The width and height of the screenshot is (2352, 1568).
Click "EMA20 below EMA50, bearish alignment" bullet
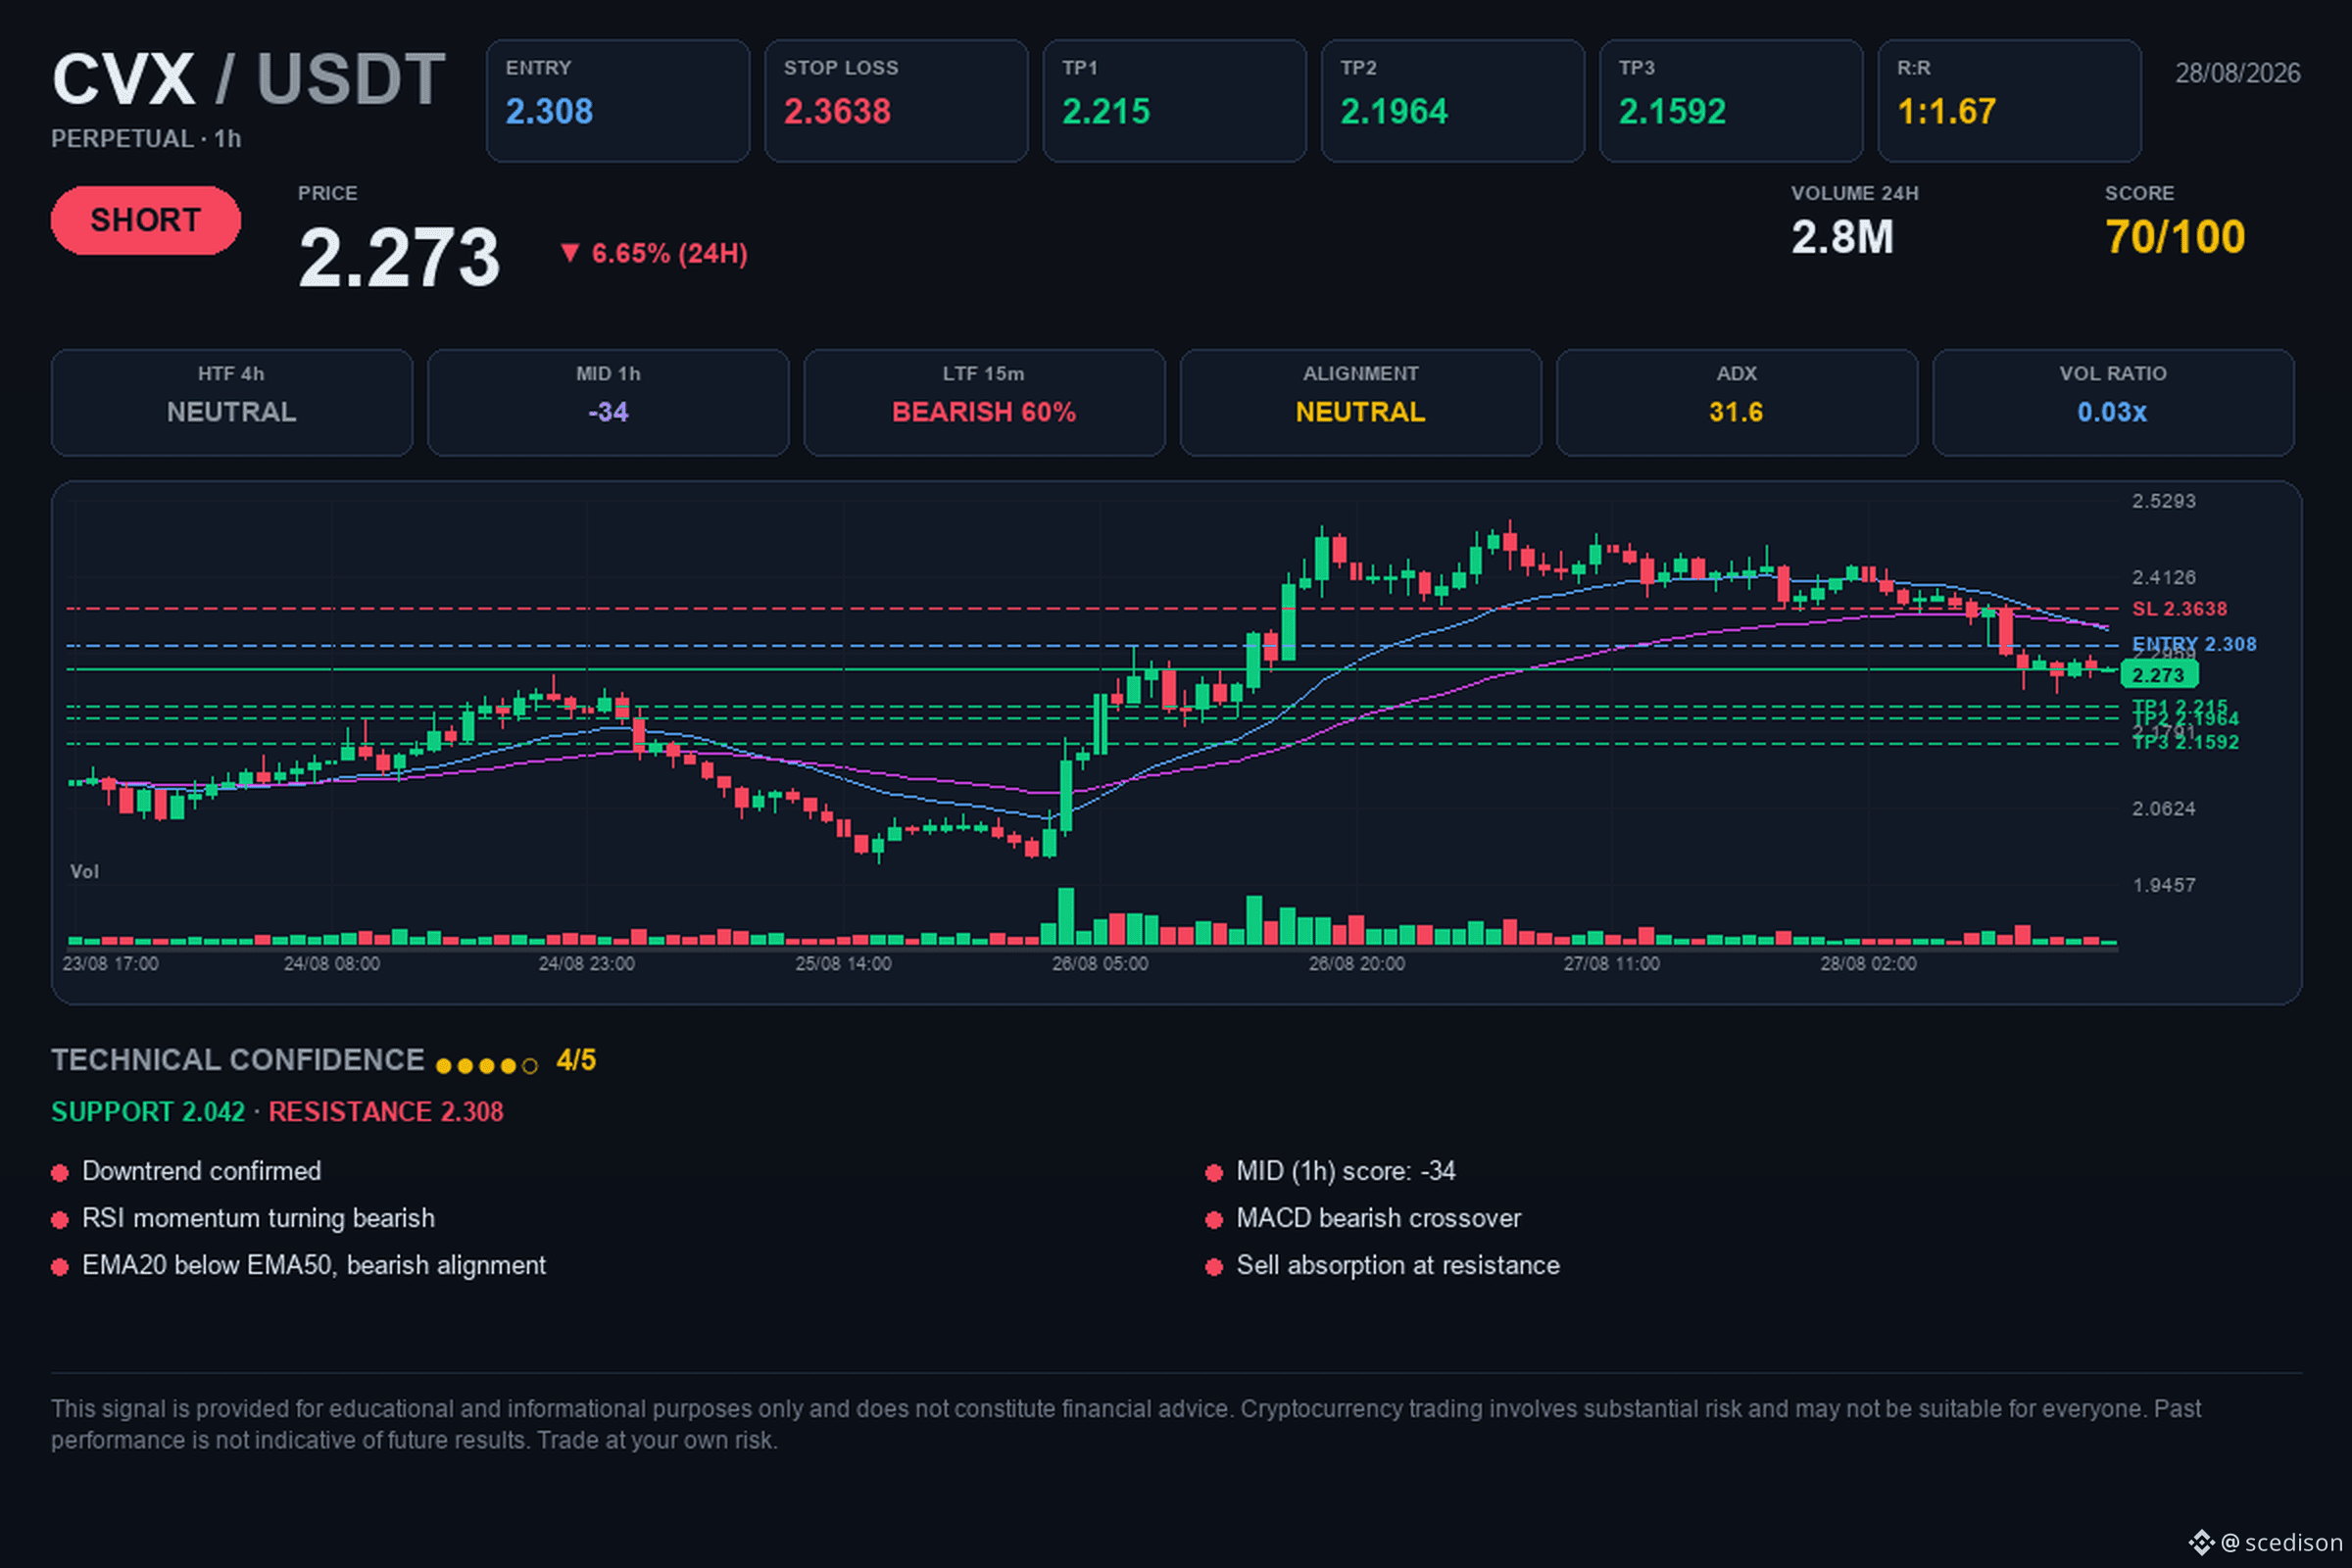tap(299, 1265)
